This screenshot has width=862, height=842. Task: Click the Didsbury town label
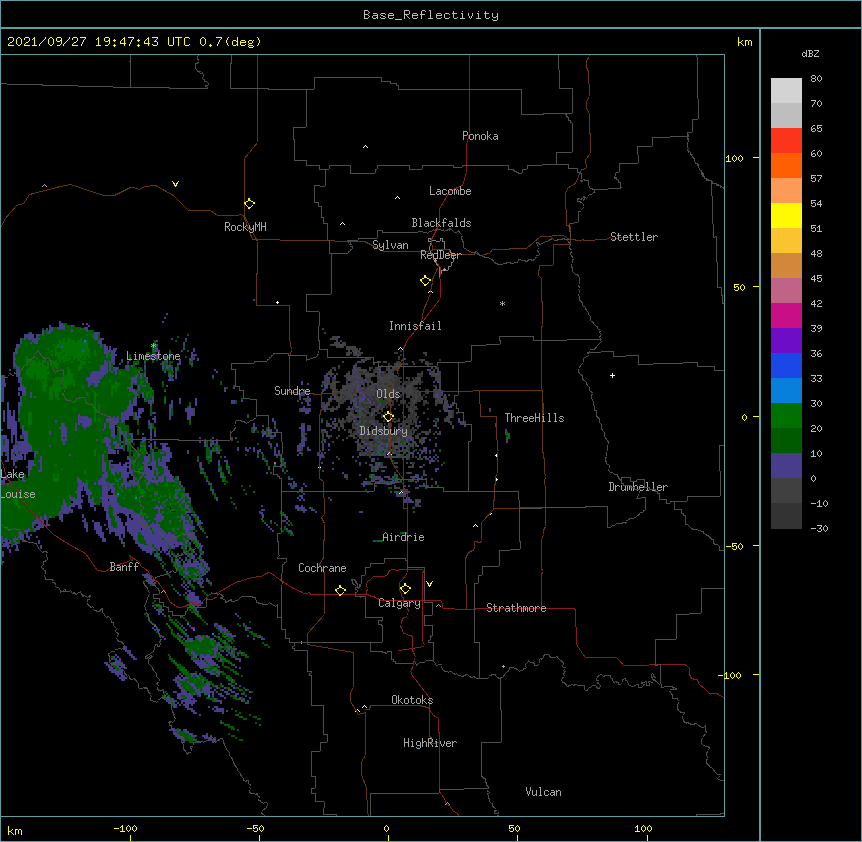(x=383, y=431)
